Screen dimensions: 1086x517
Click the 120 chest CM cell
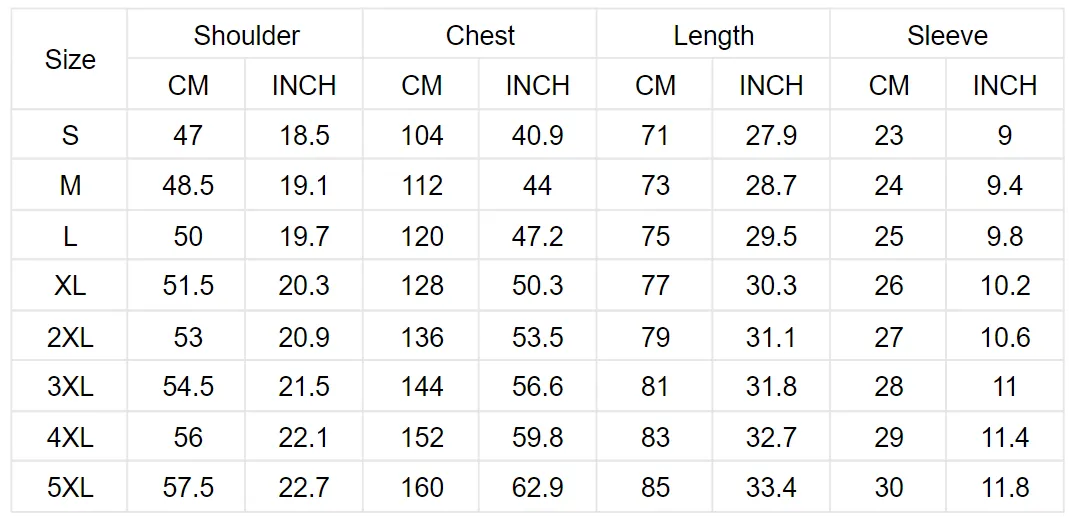click(422, 236)
